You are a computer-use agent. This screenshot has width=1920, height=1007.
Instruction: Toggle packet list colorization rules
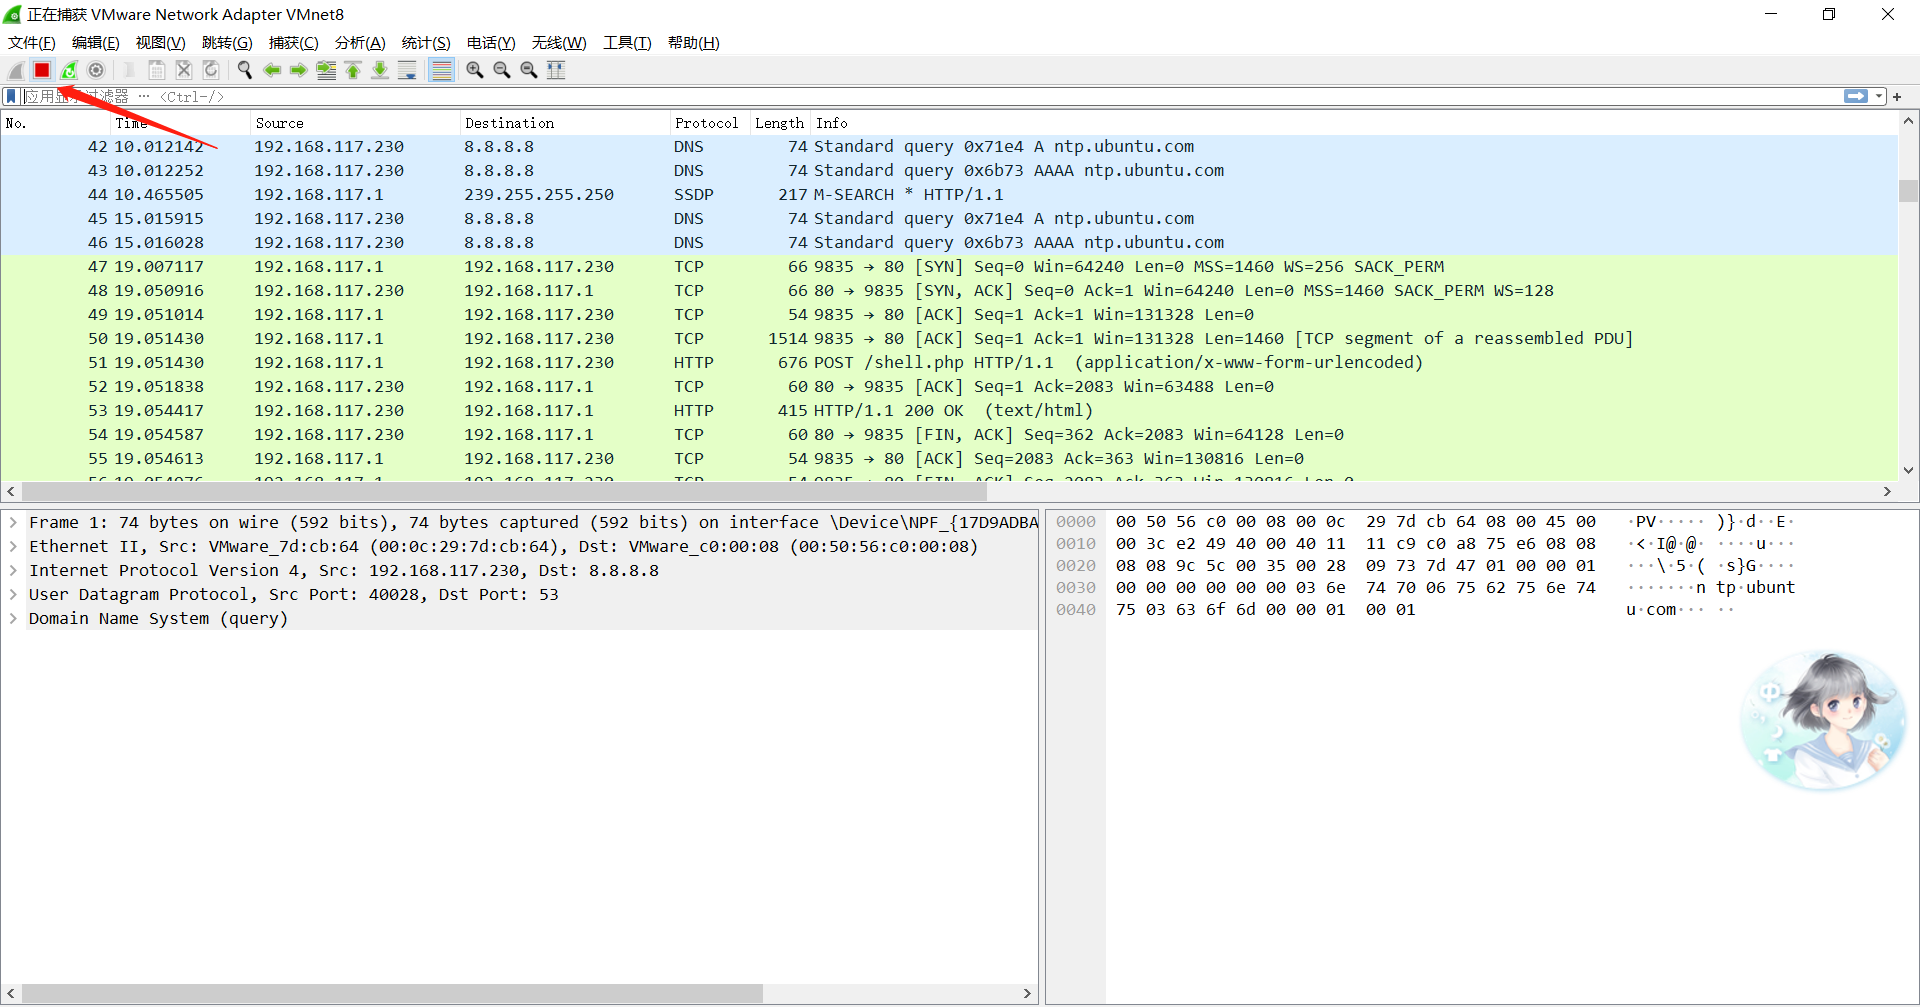pyautogui.click(x=441, y=70)
